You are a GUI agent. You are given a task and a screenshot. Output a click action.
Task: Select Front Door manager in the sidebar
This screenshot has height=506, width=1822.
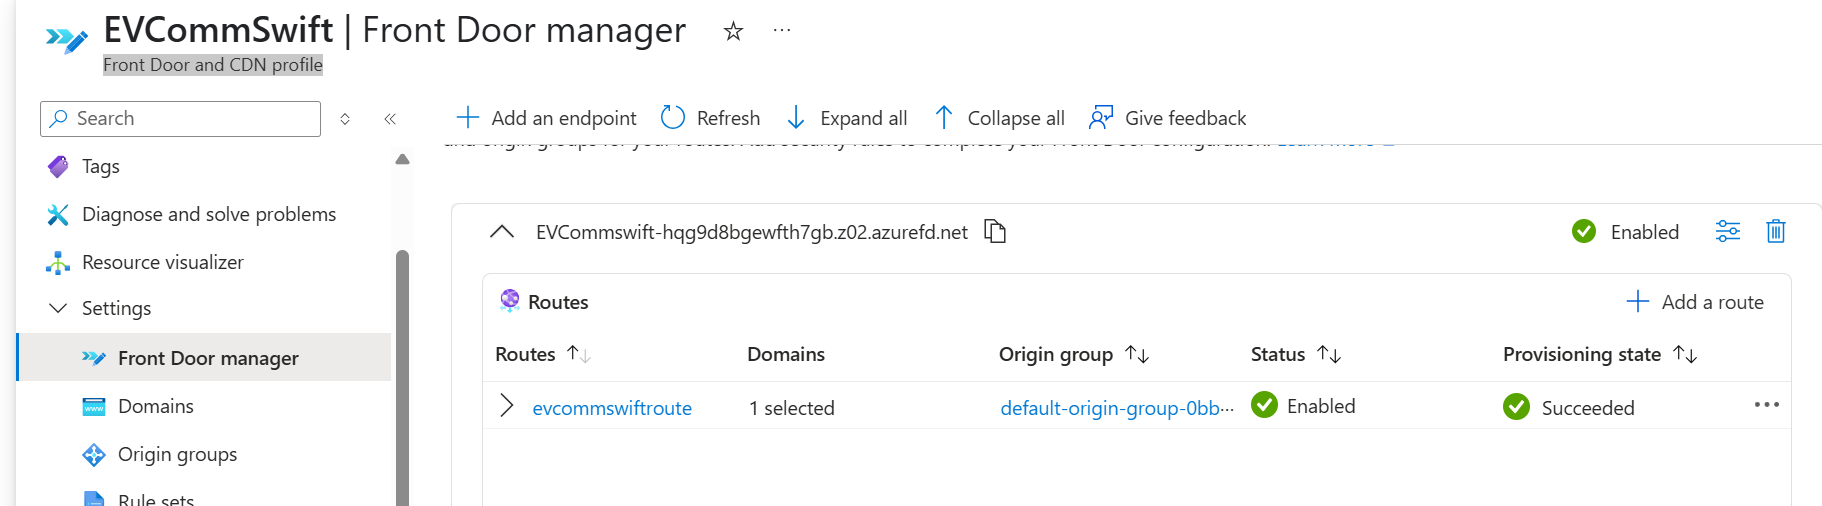click(204, 358)
